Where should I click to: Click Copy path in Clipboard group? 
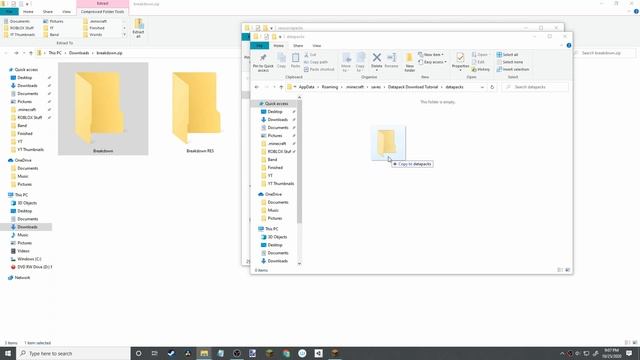click(316, 62)
